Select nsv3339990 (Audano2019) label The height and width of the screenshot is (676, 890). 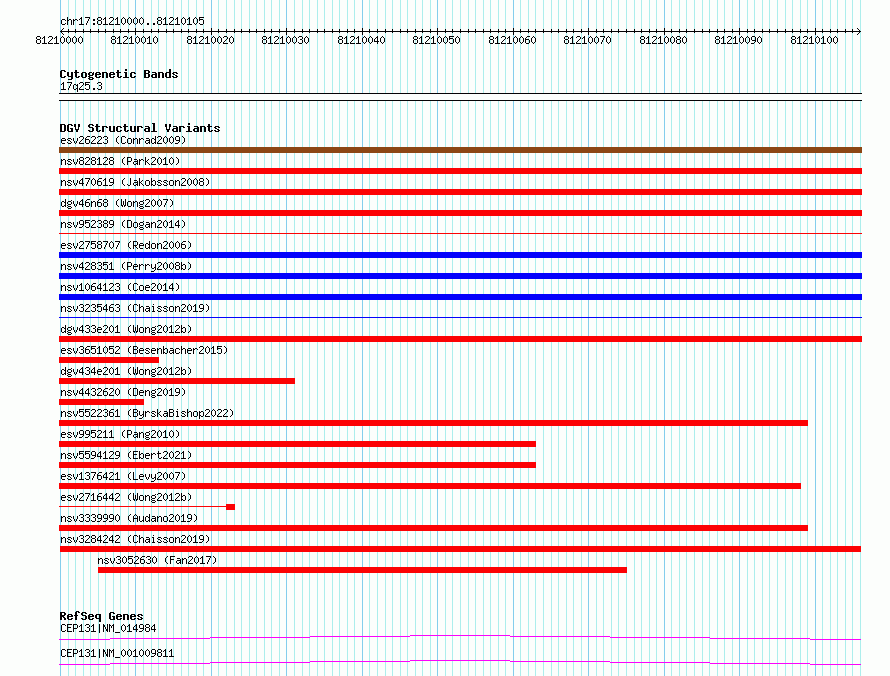tap(129, 518)
